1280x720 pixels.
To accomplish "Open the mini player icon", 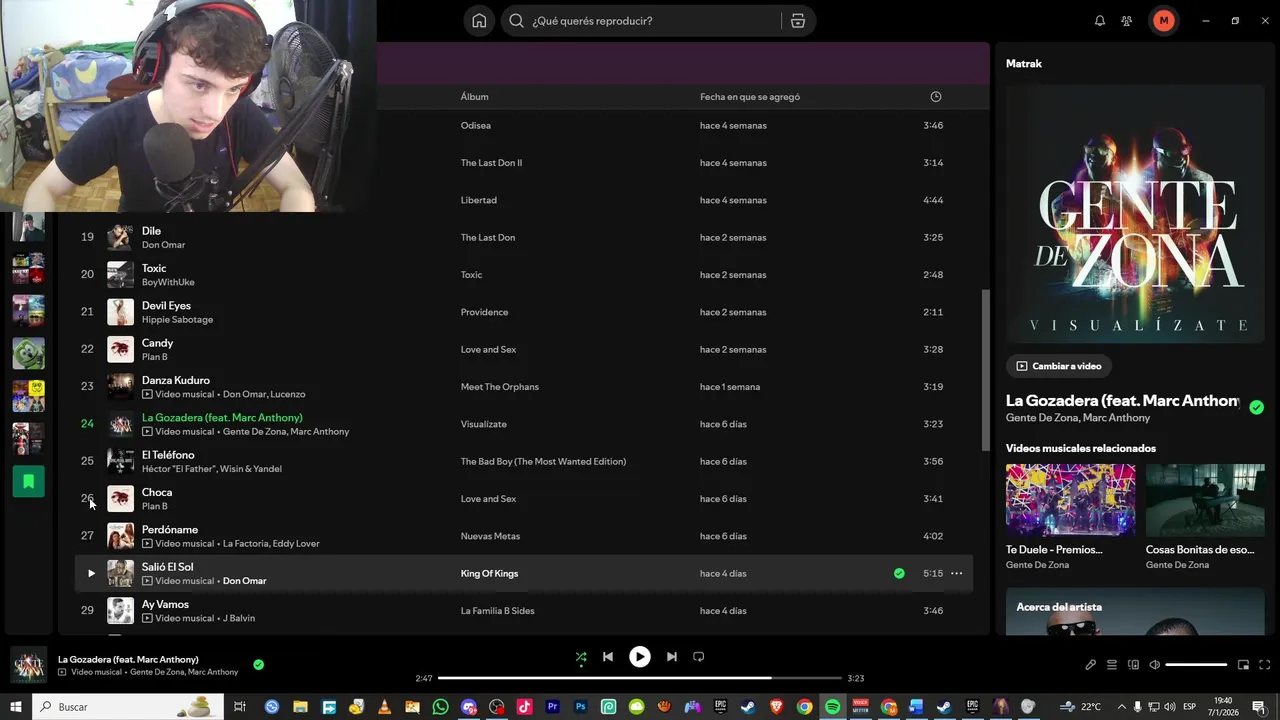I will pyautogui.click(x=1244, y=665).
